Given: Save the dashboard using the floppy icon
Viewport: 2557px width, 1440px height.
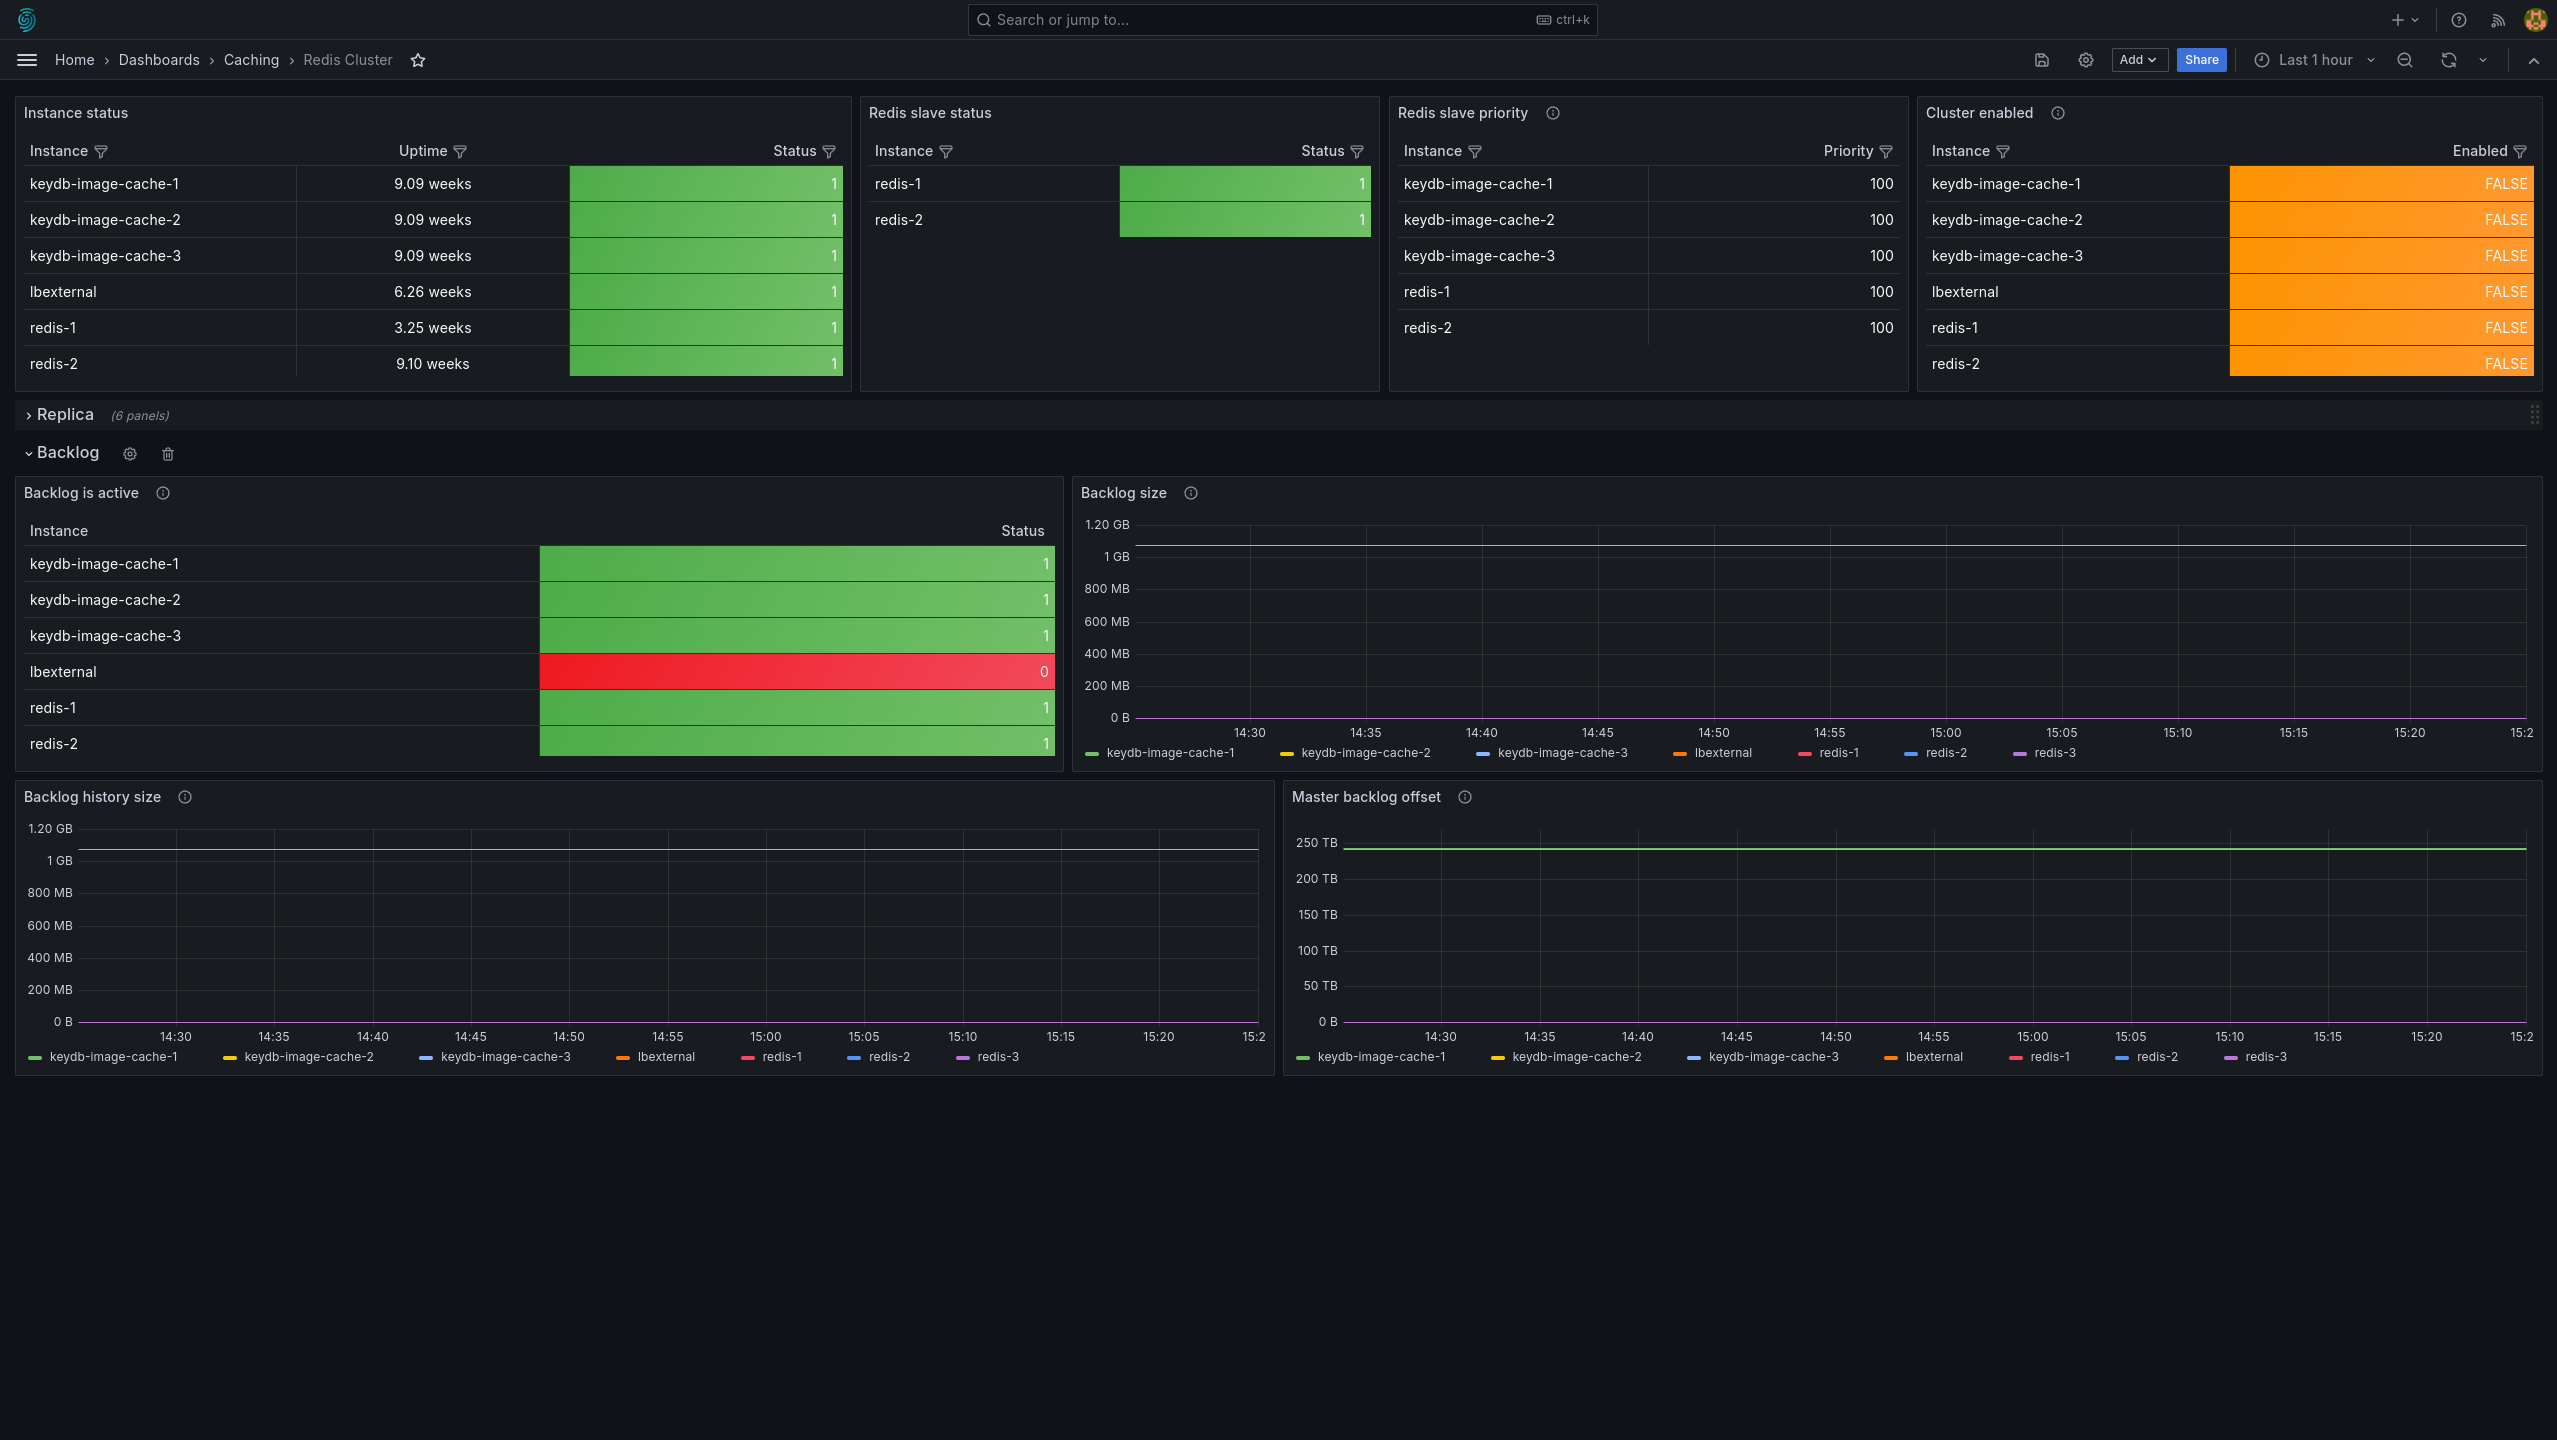Looking at the screenshot, I should 2042,60.
